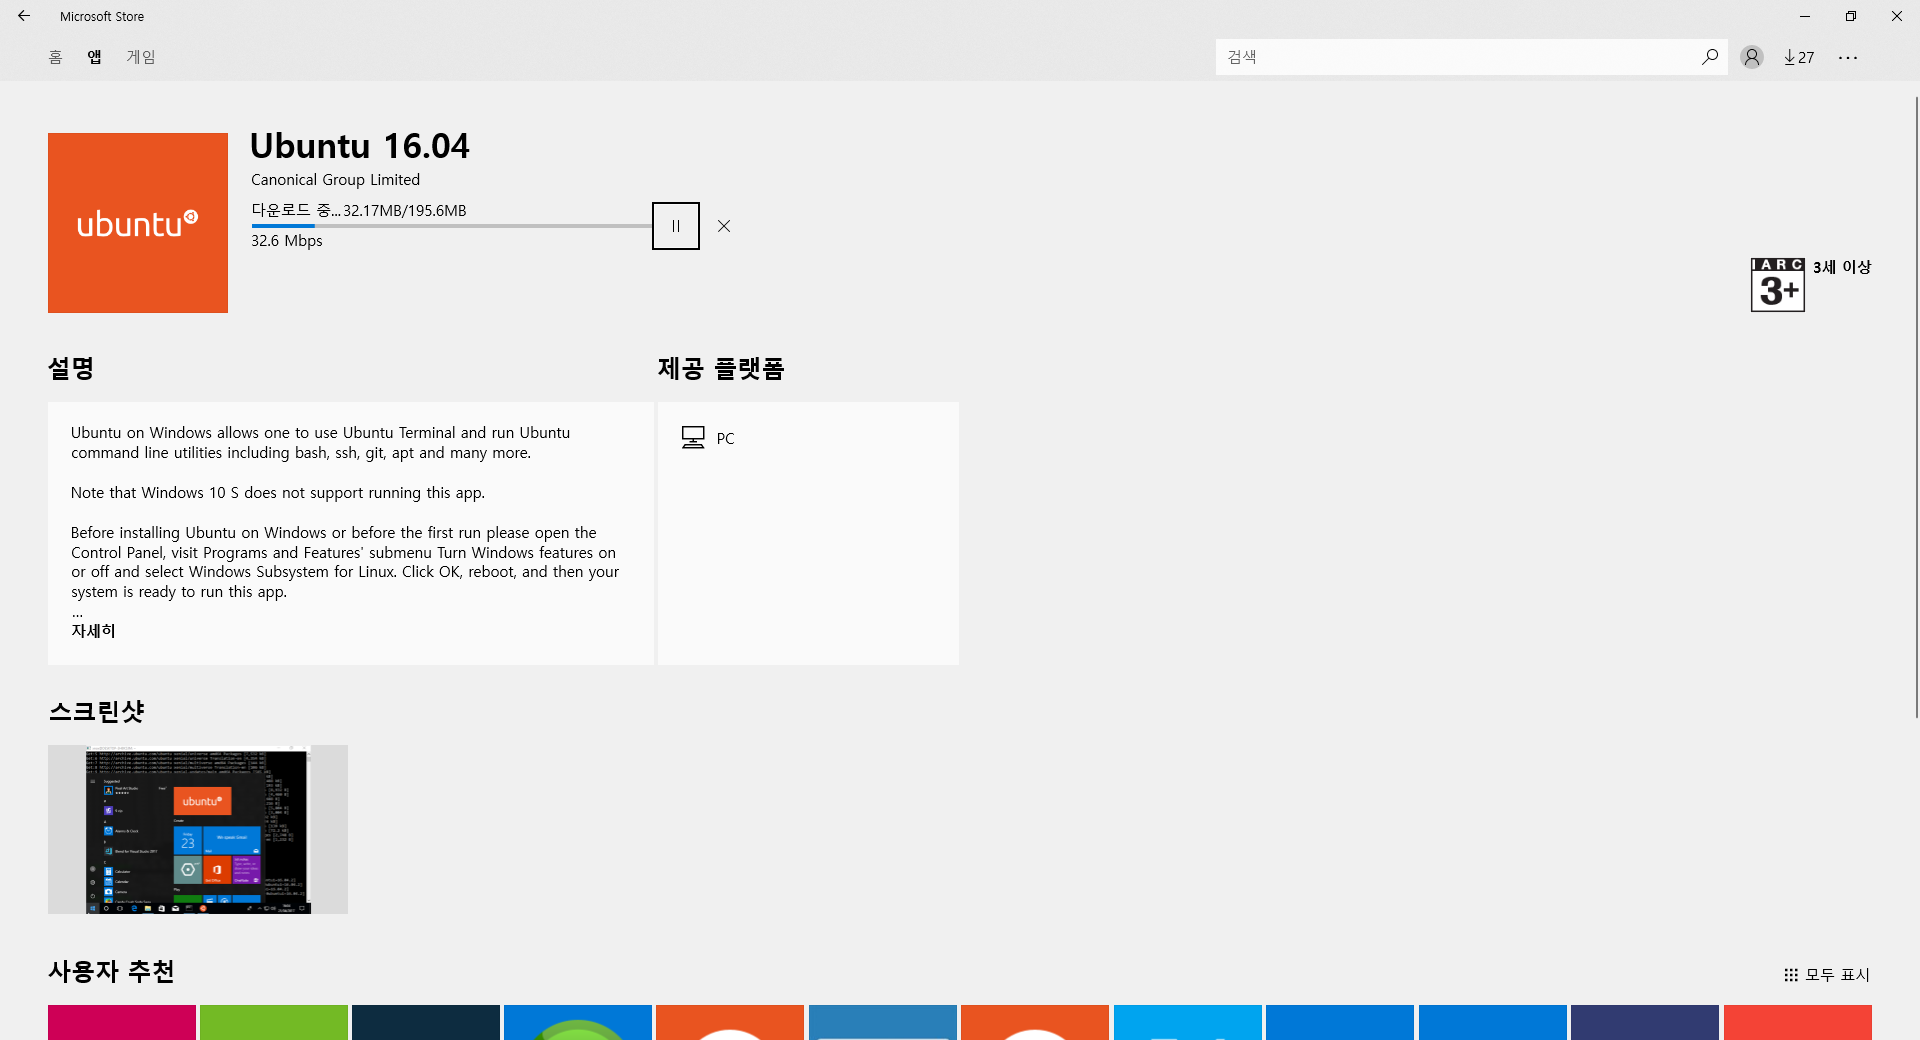Image resolution: width=1920 pixels, height=1040 pixels.
Task: Click the 32.6 Mbps speed text
Action: 287,241
